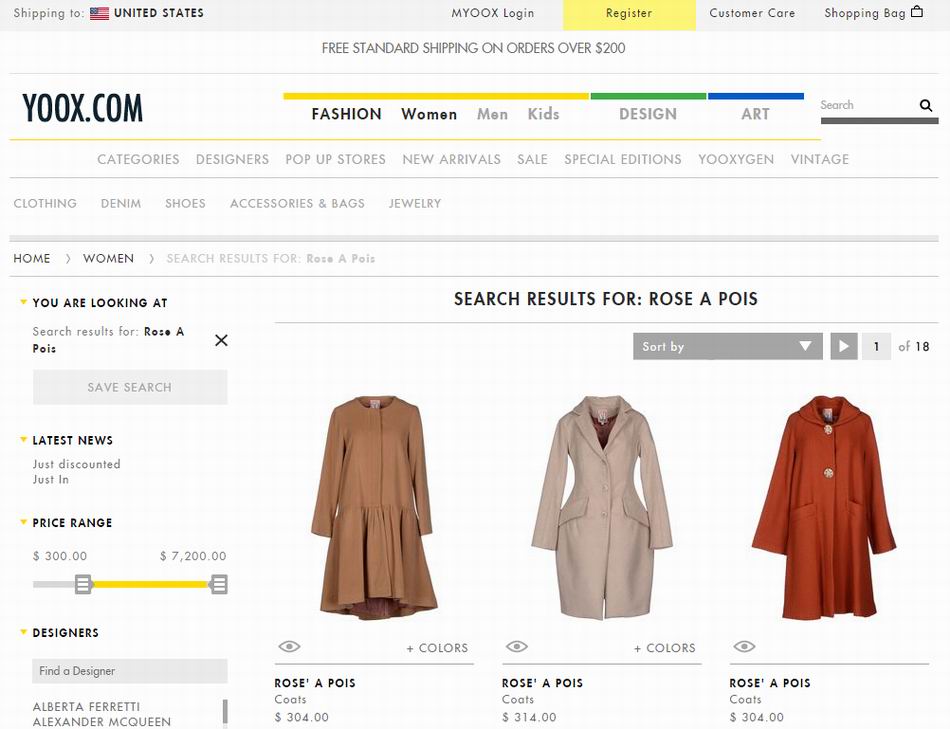Image resolution: width=950 pixels, height=729 pixels.
Task: Click the Just discounted link
Action: [x=76, y=464]
